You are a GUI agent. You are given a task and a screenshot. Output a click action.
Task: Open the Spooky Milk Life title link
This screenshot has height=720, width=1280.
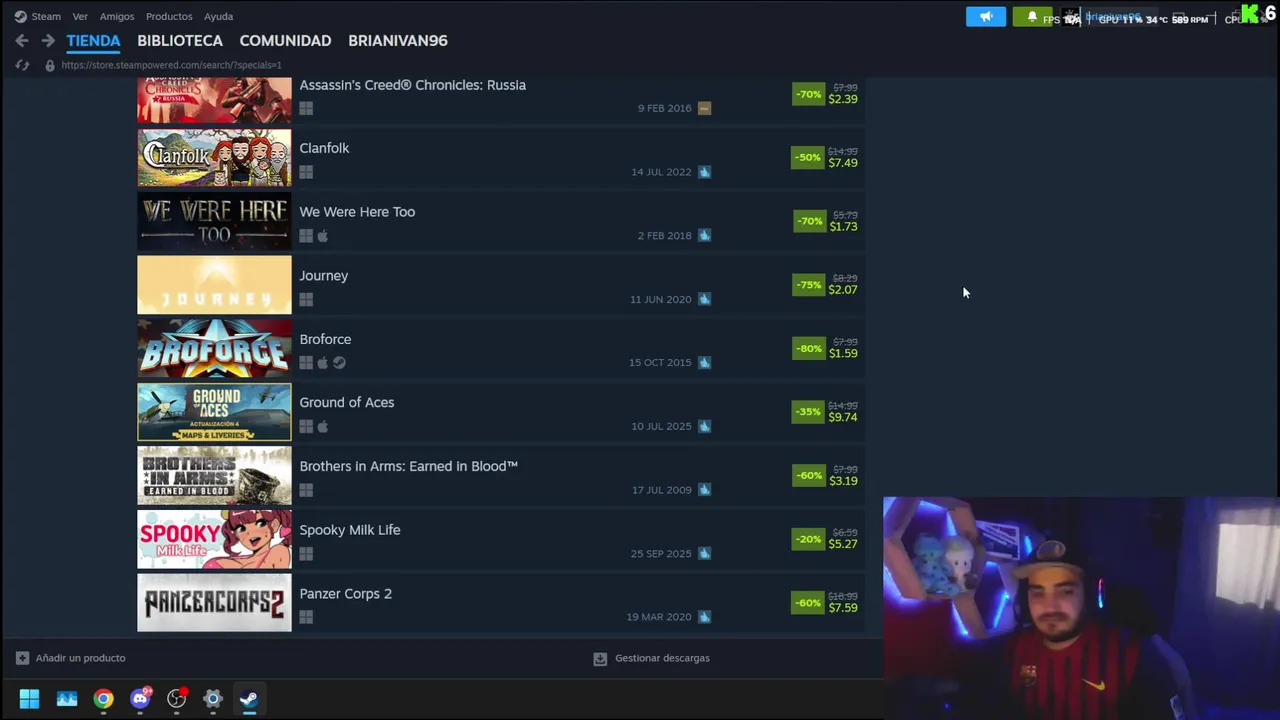tap(350, 530)
